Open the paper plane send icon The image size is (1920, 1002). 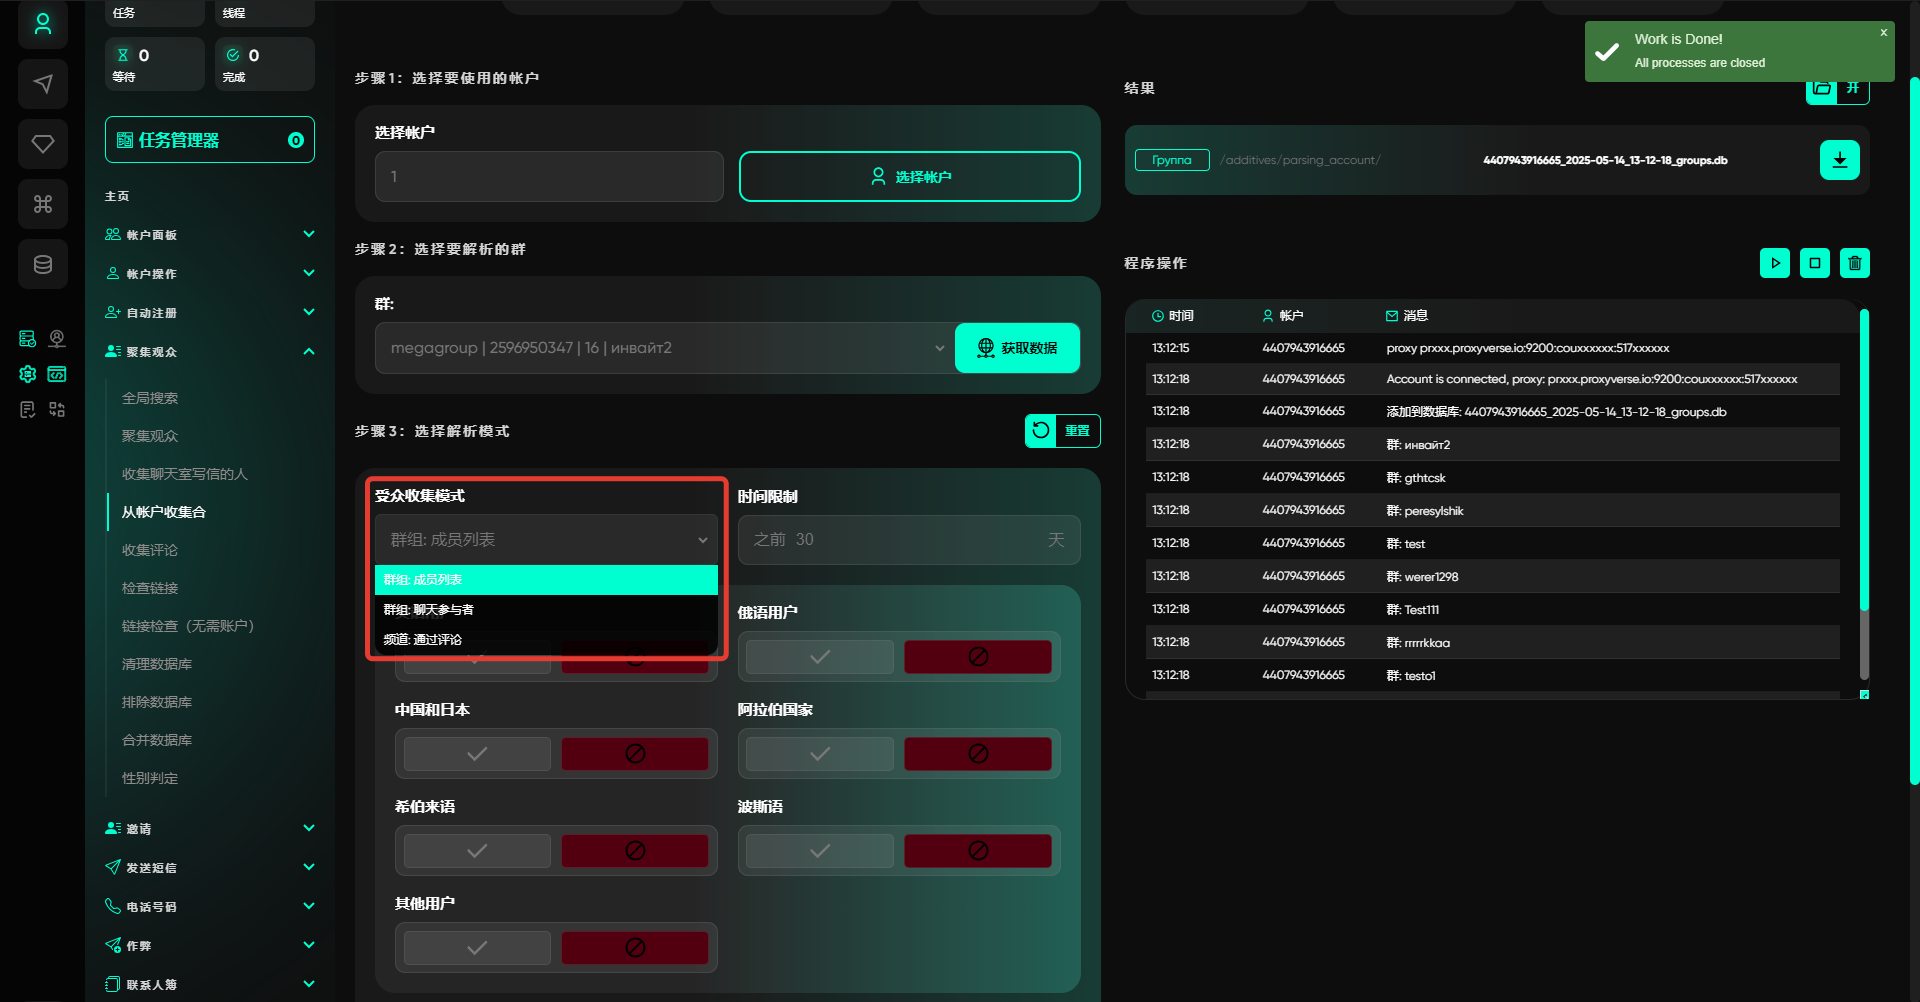tap(43, 84)
